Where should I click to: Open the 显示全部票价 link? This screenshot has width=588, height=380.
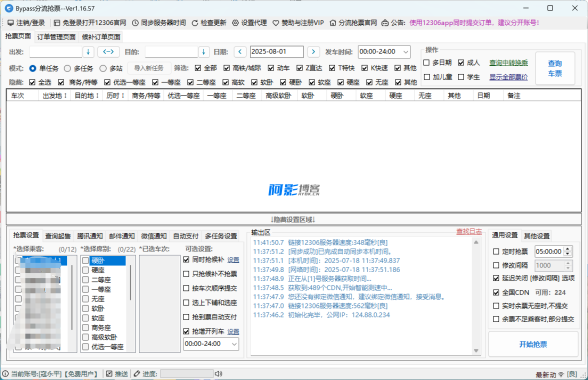pos(508,77)
